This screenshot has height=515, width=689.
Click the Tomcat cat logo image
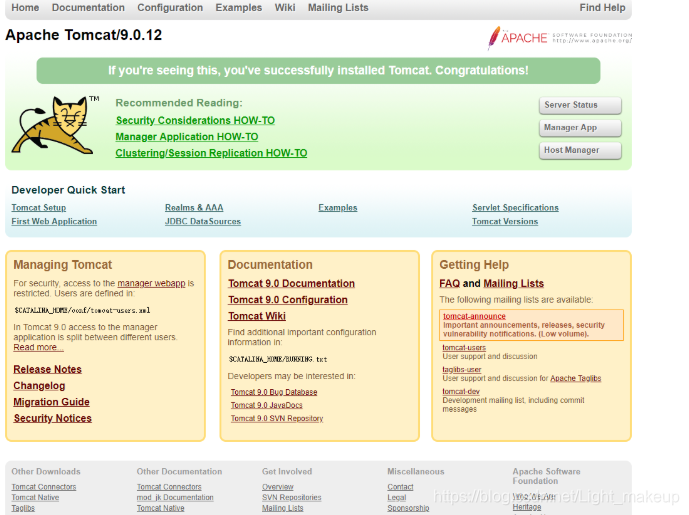point(55,125)
